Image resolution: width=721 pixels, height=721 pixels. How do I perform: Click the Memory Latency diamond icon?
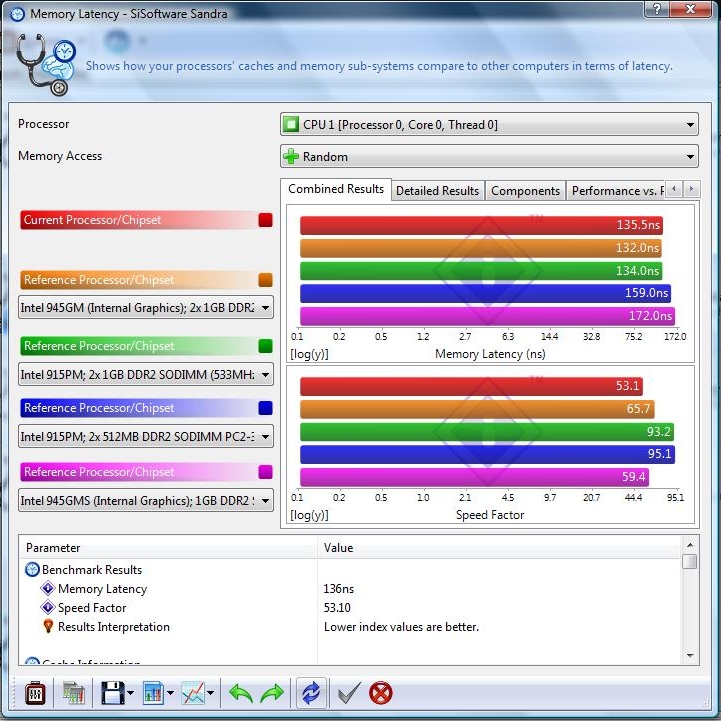(48, 589)
